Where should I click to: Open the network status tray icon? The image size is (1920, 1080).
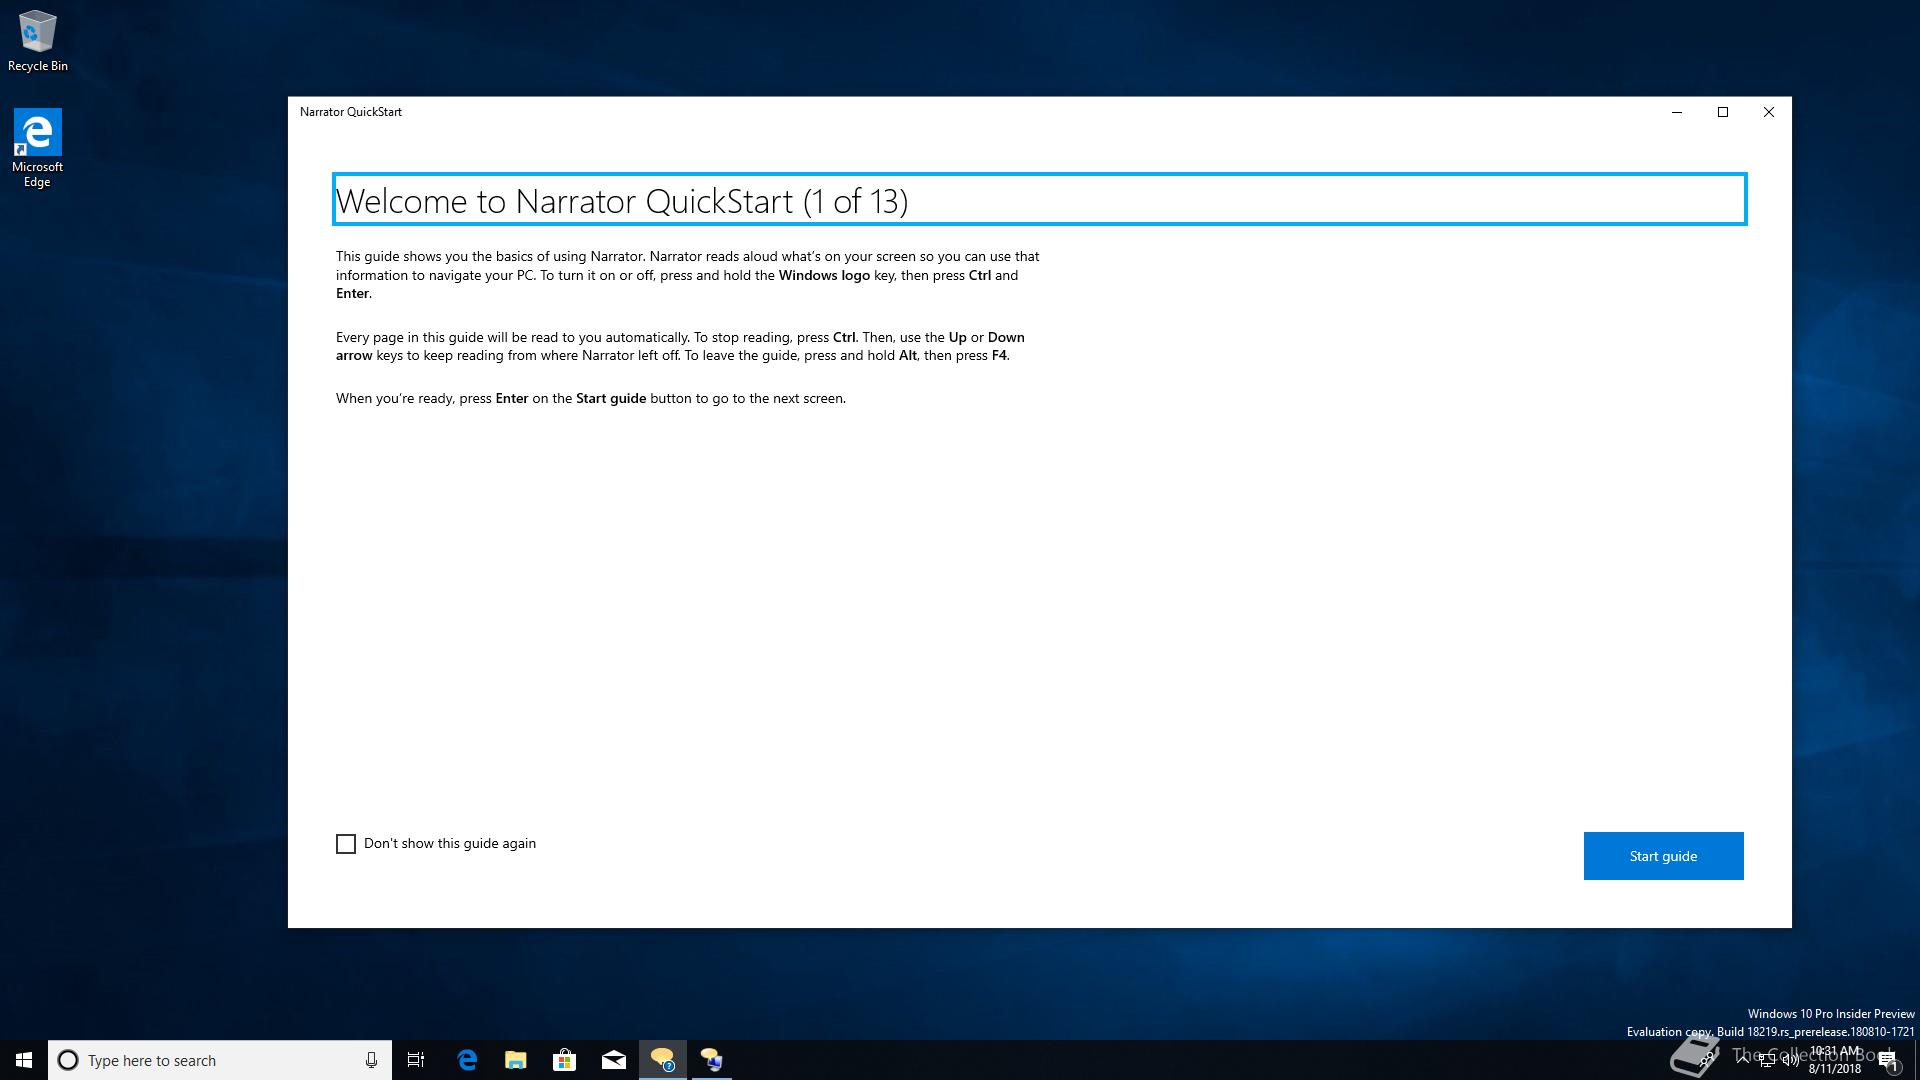[1767, 1060]
